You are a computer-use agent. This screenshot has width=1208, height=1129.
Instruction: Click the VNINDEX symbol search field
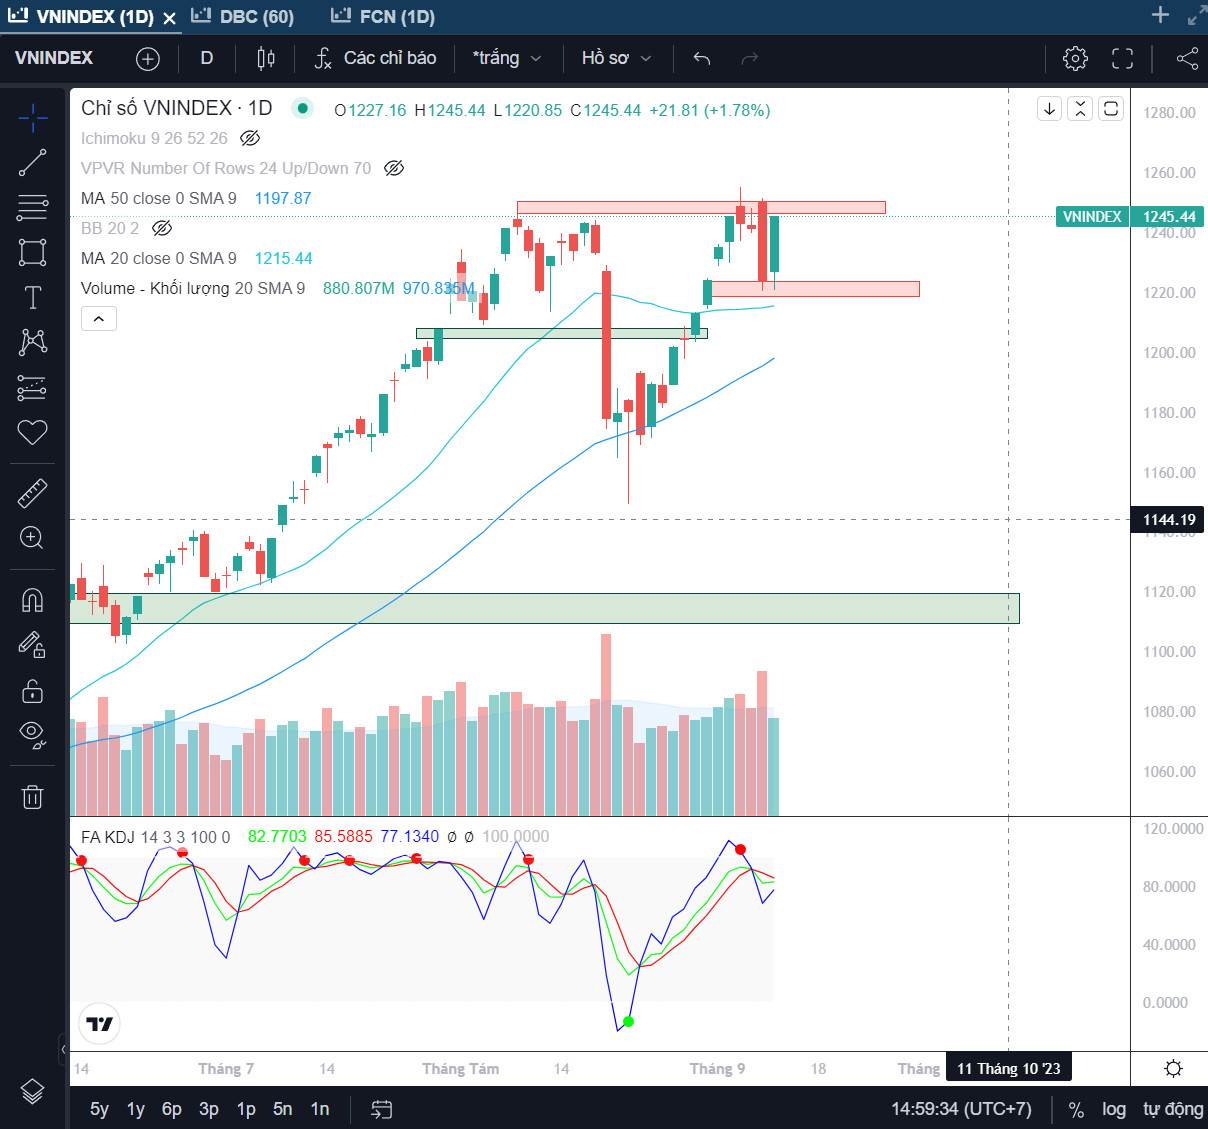click(54, 58)
